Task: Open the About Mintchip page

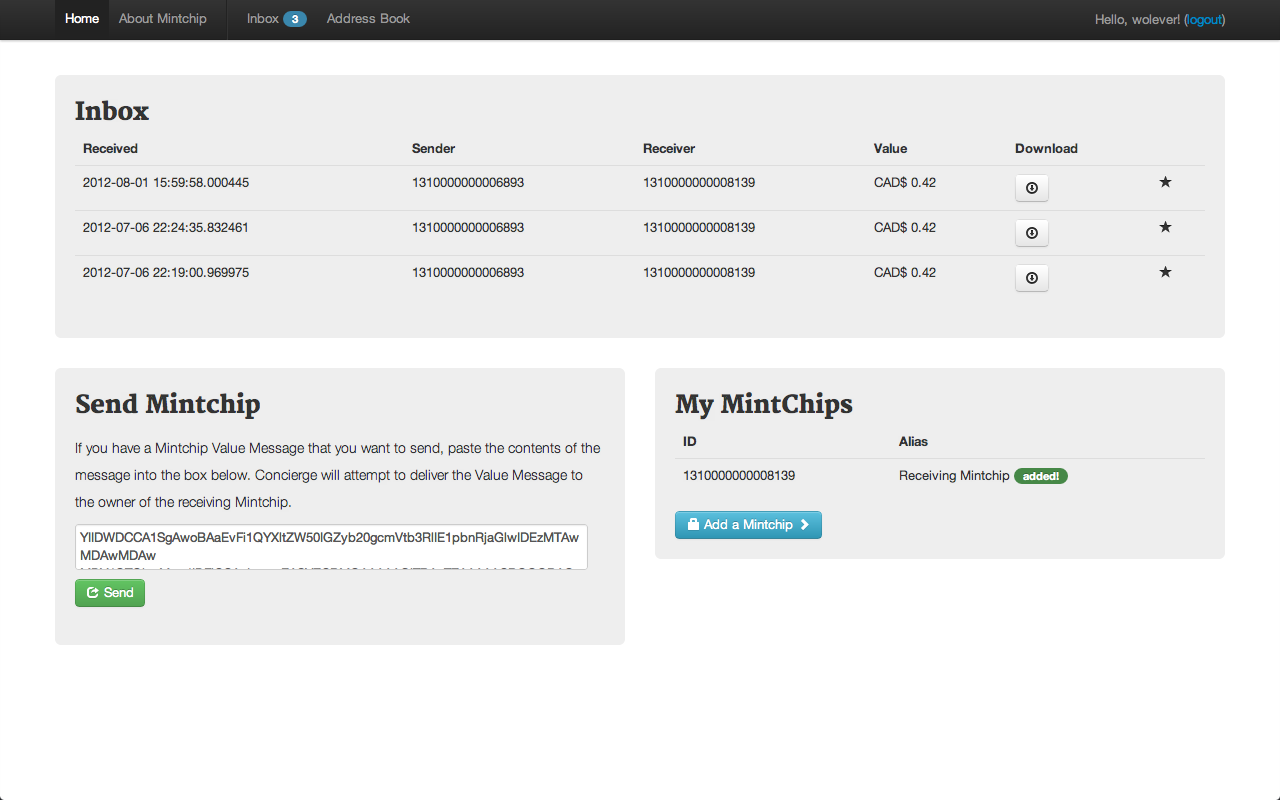Action: click(x=163, y=19)
